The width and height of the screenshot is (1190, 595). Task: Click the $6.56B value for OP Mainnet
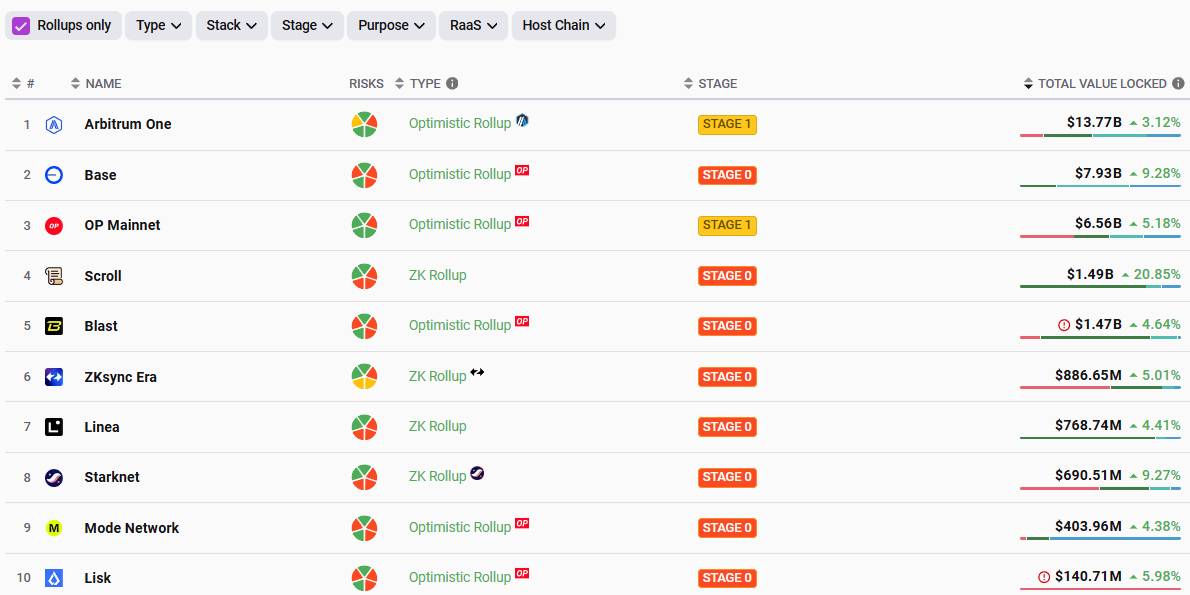(x=1098, y=223)
